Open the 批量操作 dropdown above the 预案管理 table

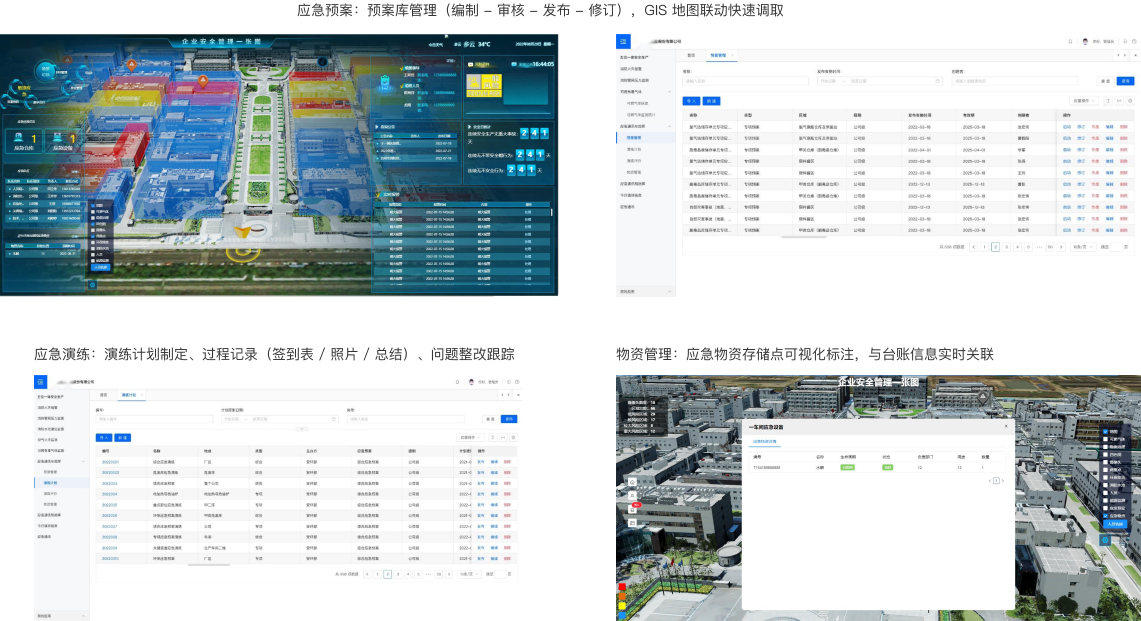[x=1084, y=101]
